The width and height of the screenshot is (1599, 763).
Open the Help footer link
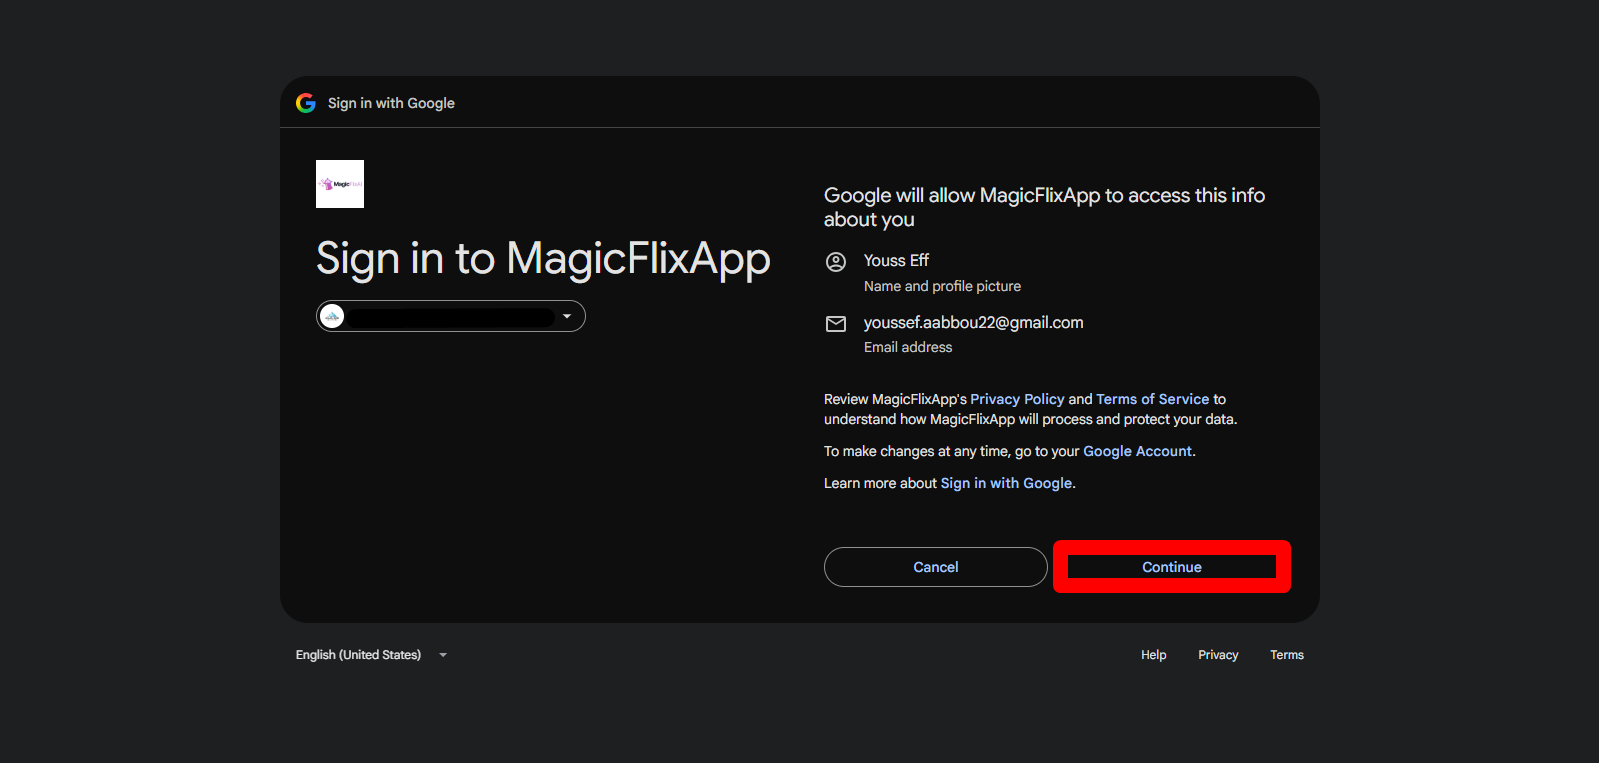pos(1154,655)
